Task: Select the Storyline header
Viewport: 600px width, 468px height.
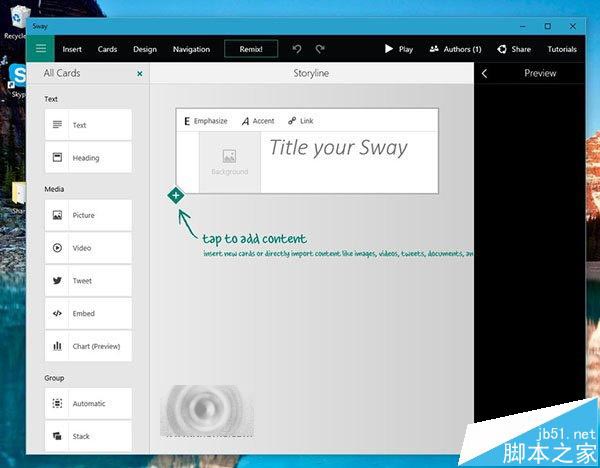Action: click(x=311, y=73)
